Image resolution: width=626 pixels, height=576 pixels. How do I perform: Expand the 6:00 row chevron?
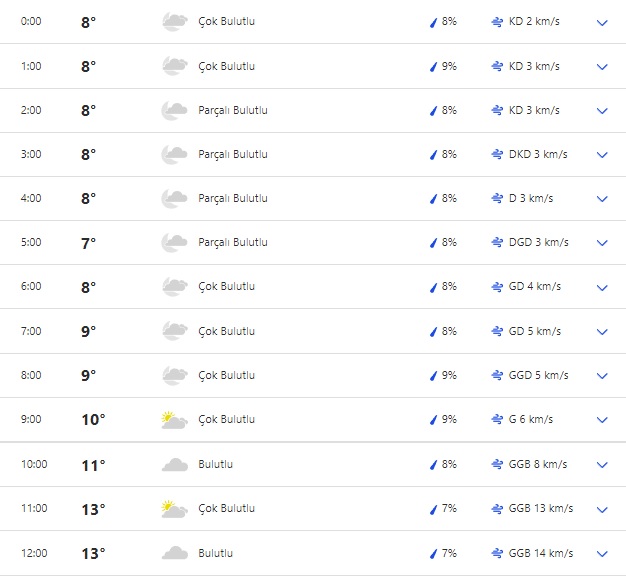pos(602,287)
